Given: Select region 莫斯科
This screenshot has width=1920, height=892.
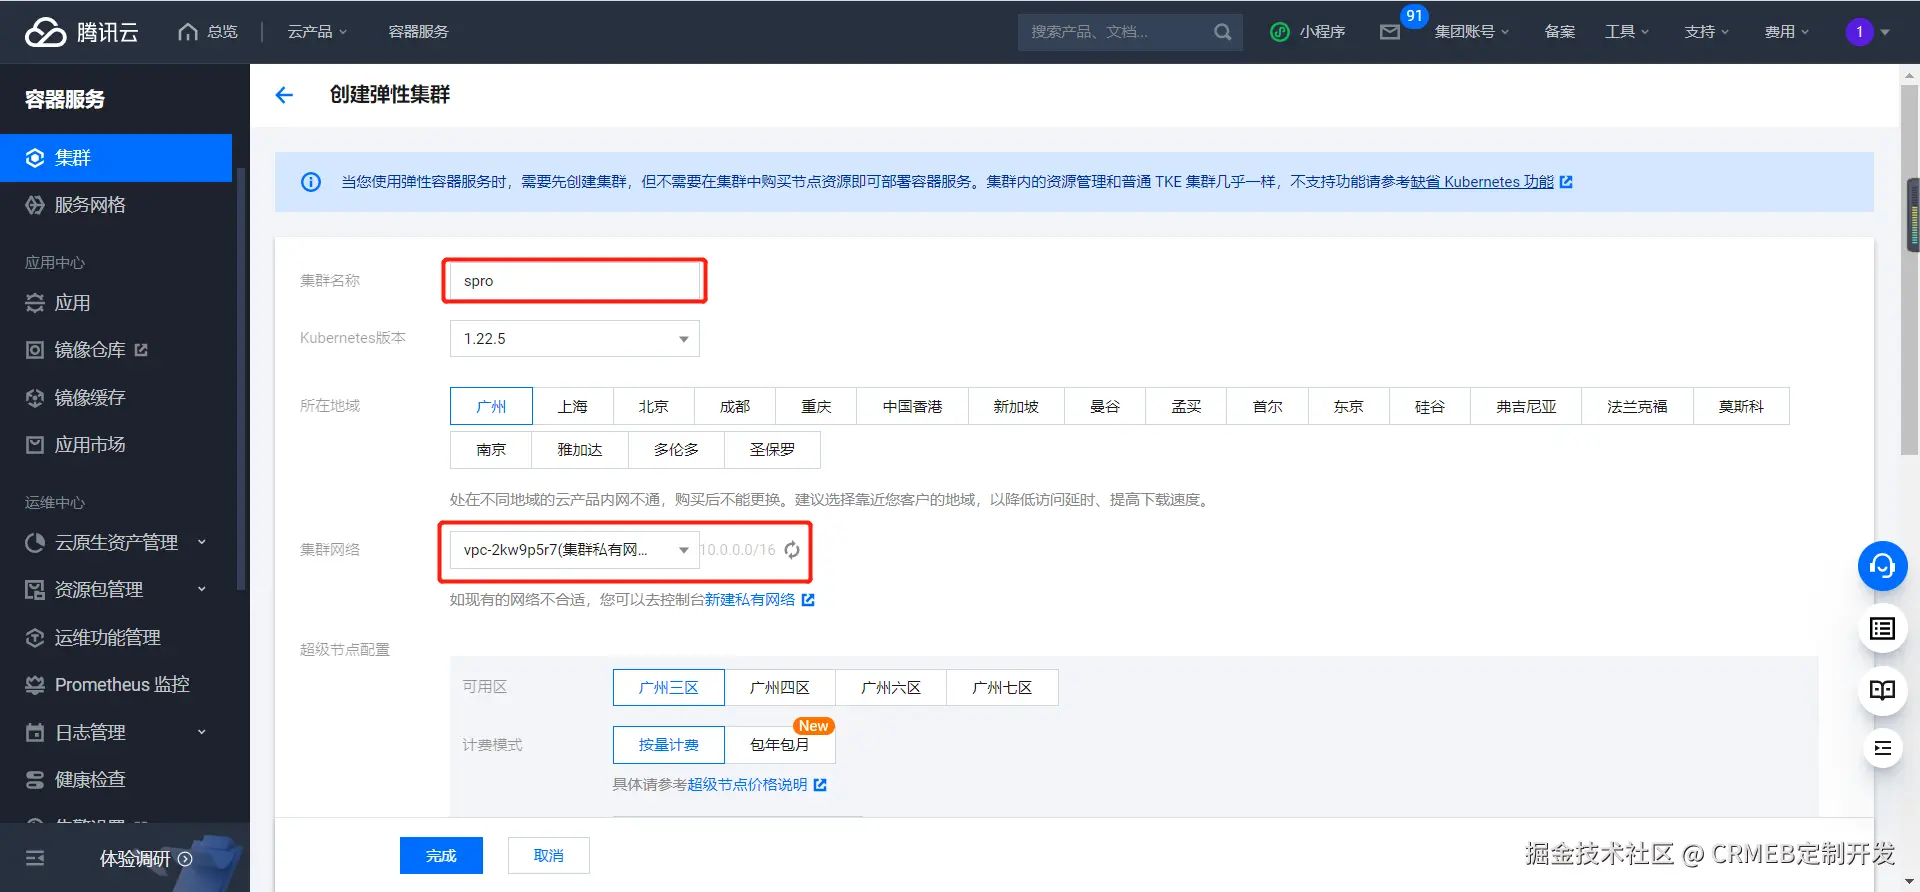Looking at the screenshot, I should pyautogui.click(x=1741, y=407).
